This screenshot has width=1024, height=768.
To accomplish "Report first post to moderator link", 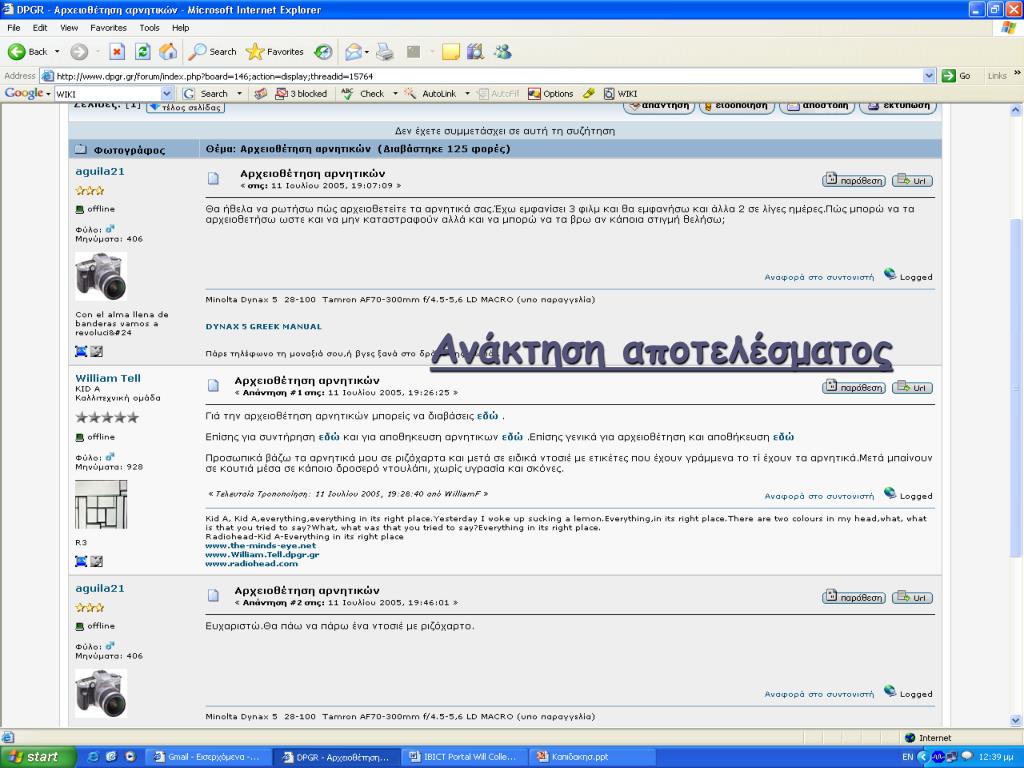I will coord(819,278).
